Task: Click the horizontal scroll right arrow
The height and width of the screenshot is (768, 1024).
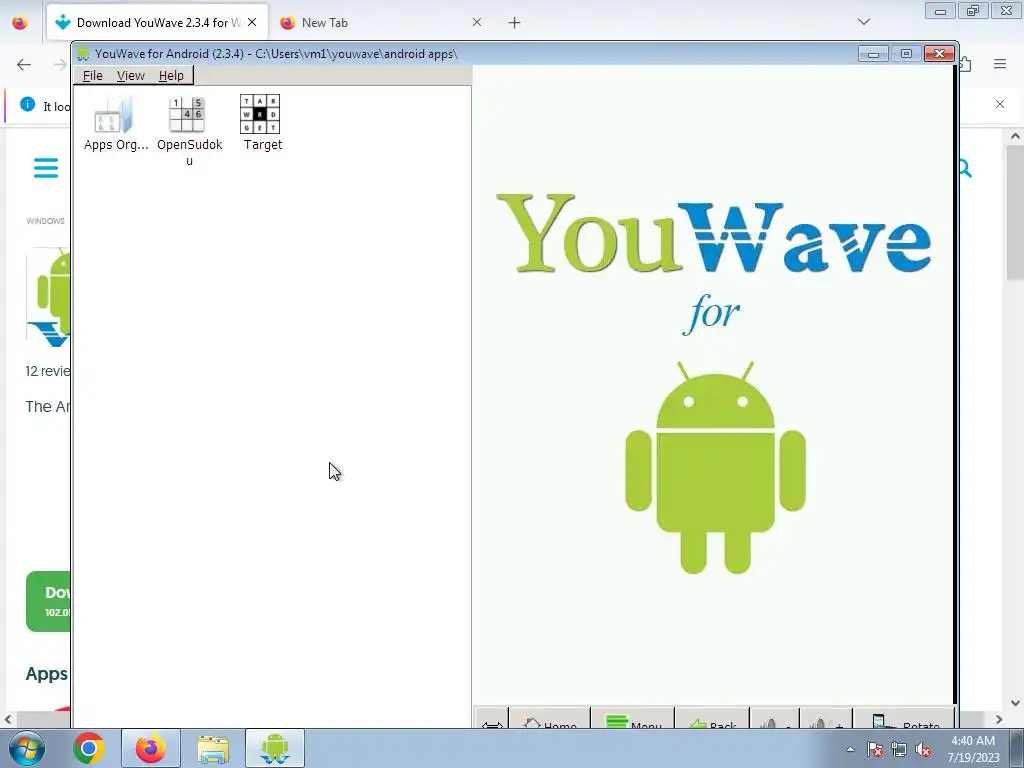Action: click(999, 719)
